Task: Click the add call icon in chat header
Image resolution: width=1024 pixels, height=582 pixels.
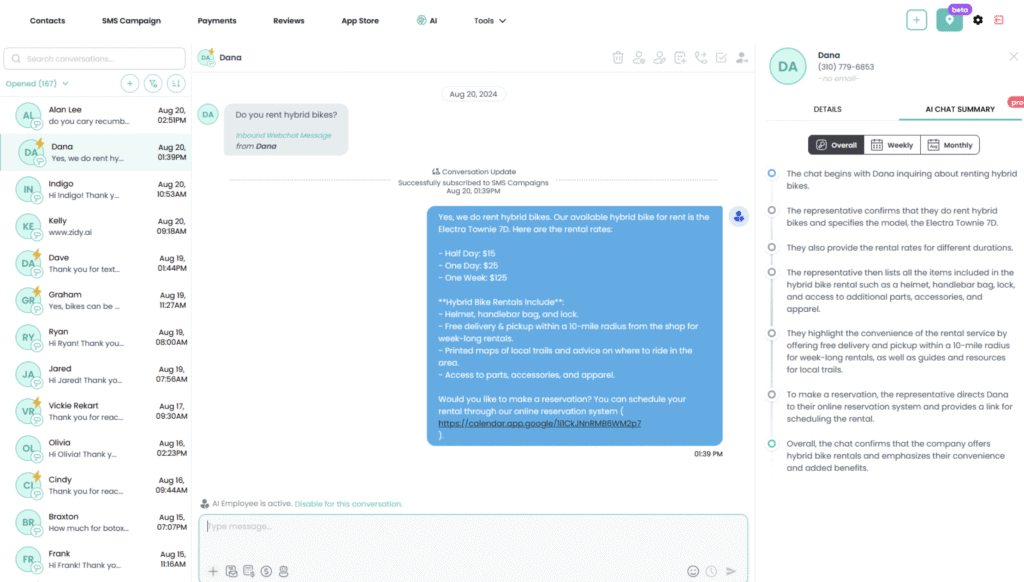Action: coord(700,58)
